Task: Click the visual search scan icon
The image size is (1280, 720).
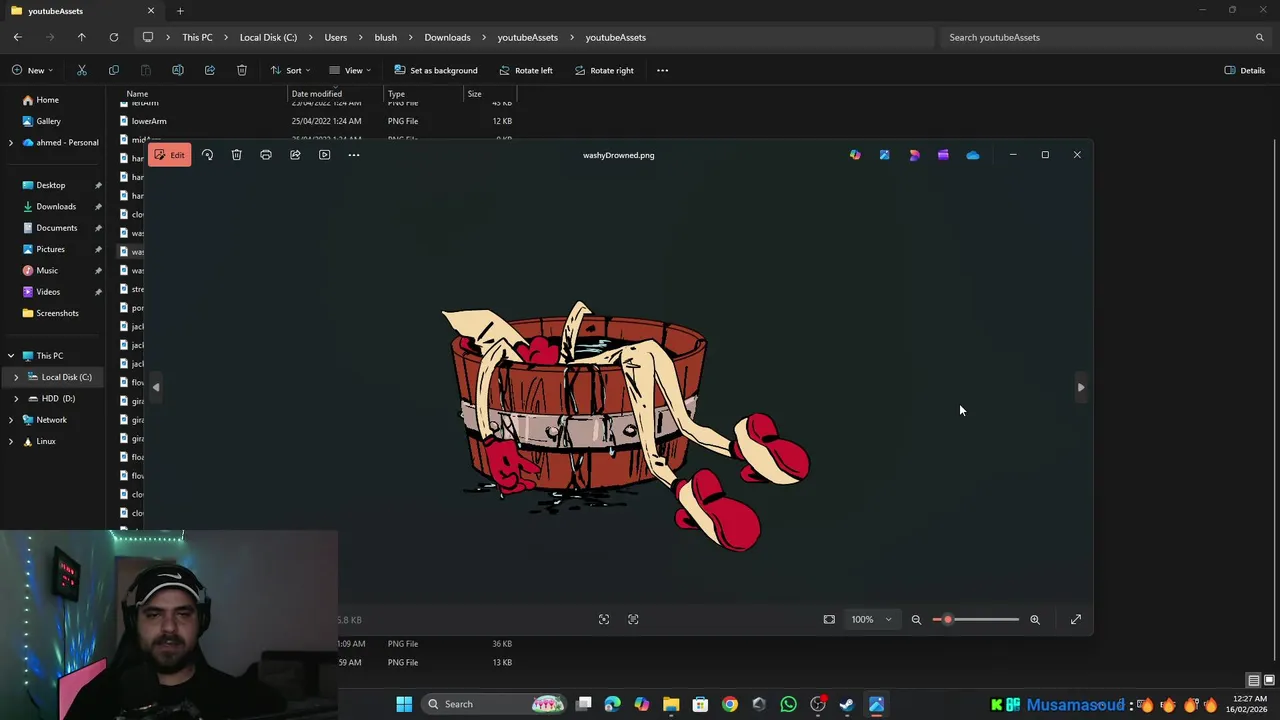Action: 604,620
